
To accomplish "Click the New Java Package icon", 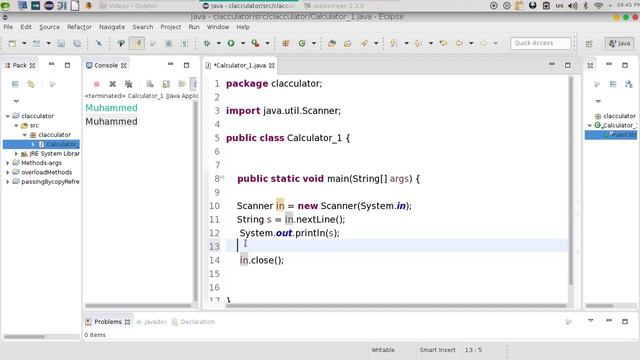I will [x=286, y=43].
